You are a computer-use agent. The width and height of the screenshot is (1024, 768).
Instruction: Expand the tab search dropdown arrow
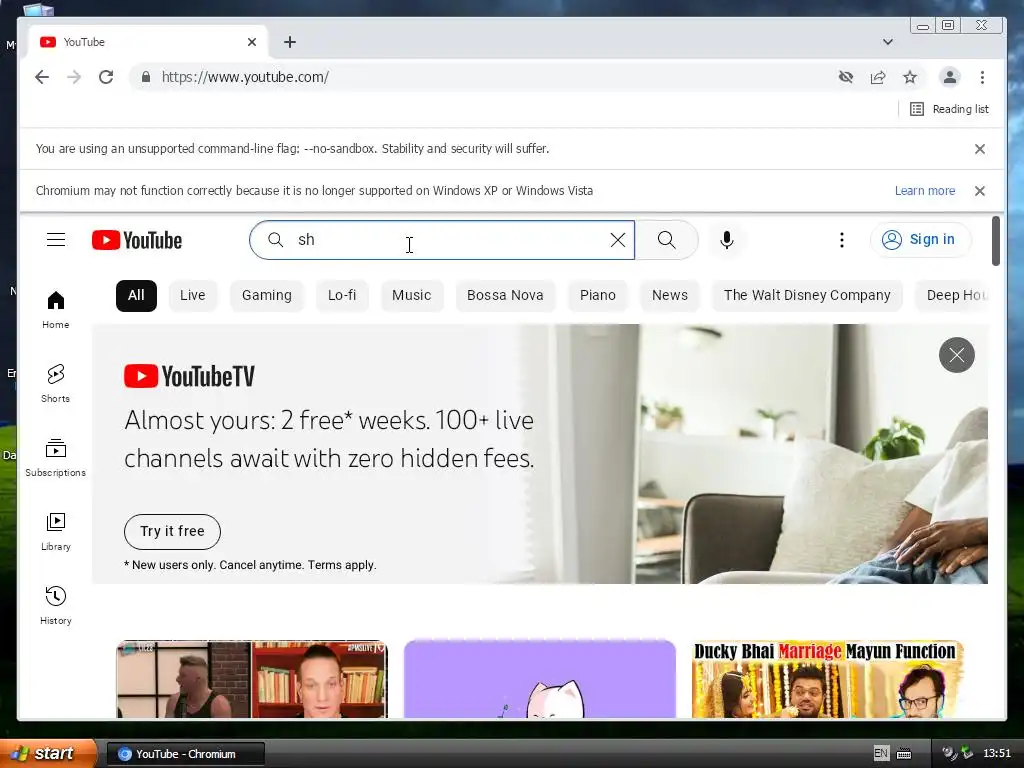[888, 42]
